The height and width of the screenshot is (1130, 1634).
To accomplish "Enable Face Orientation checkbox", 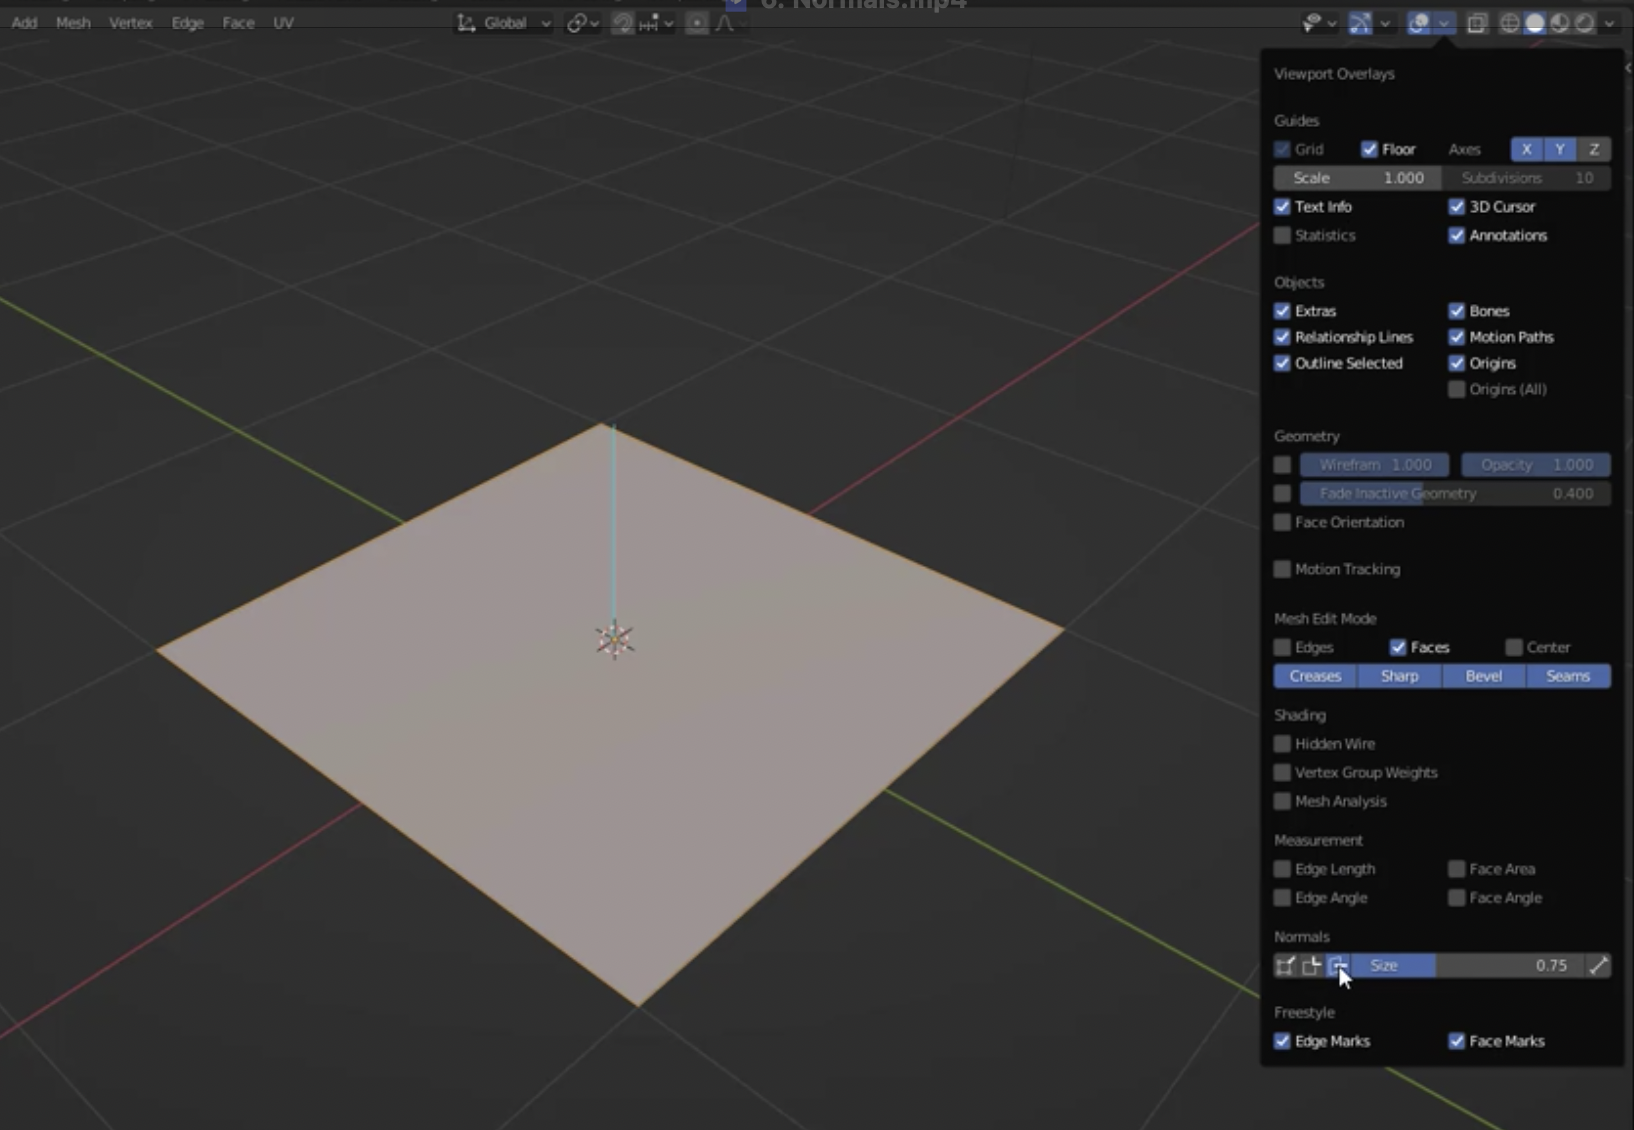I will point(1282,522).
